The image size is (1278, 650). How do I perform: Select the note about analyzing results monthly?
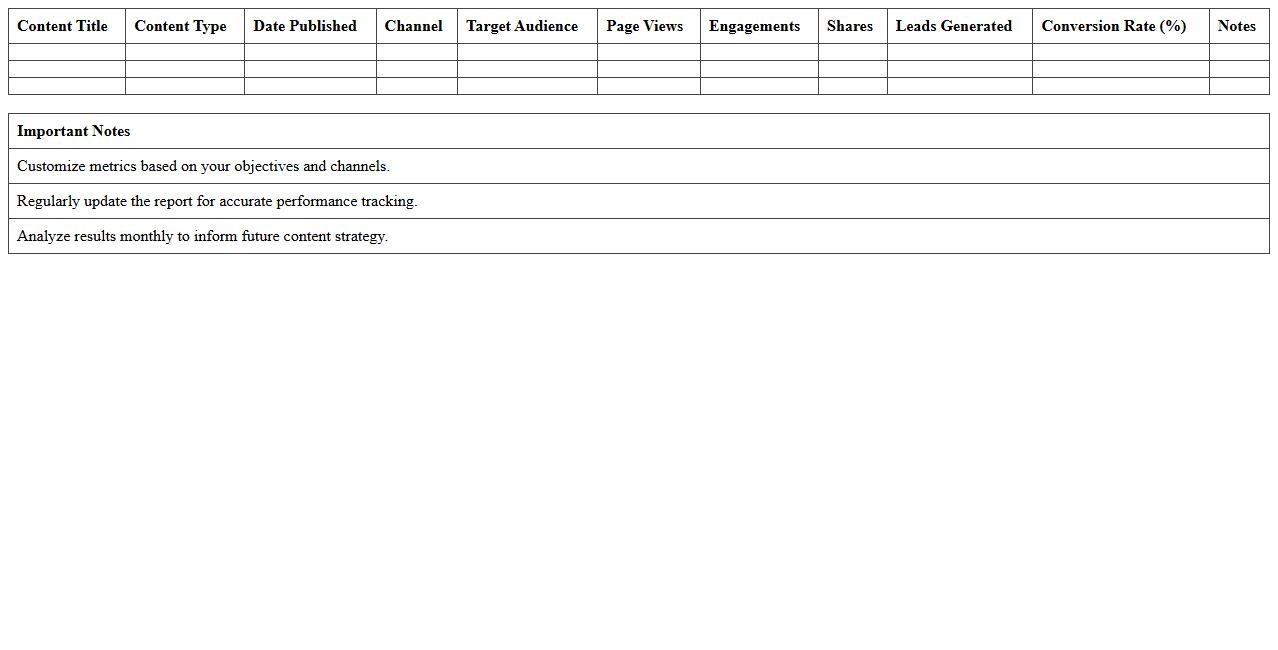[x=201, y=236]
